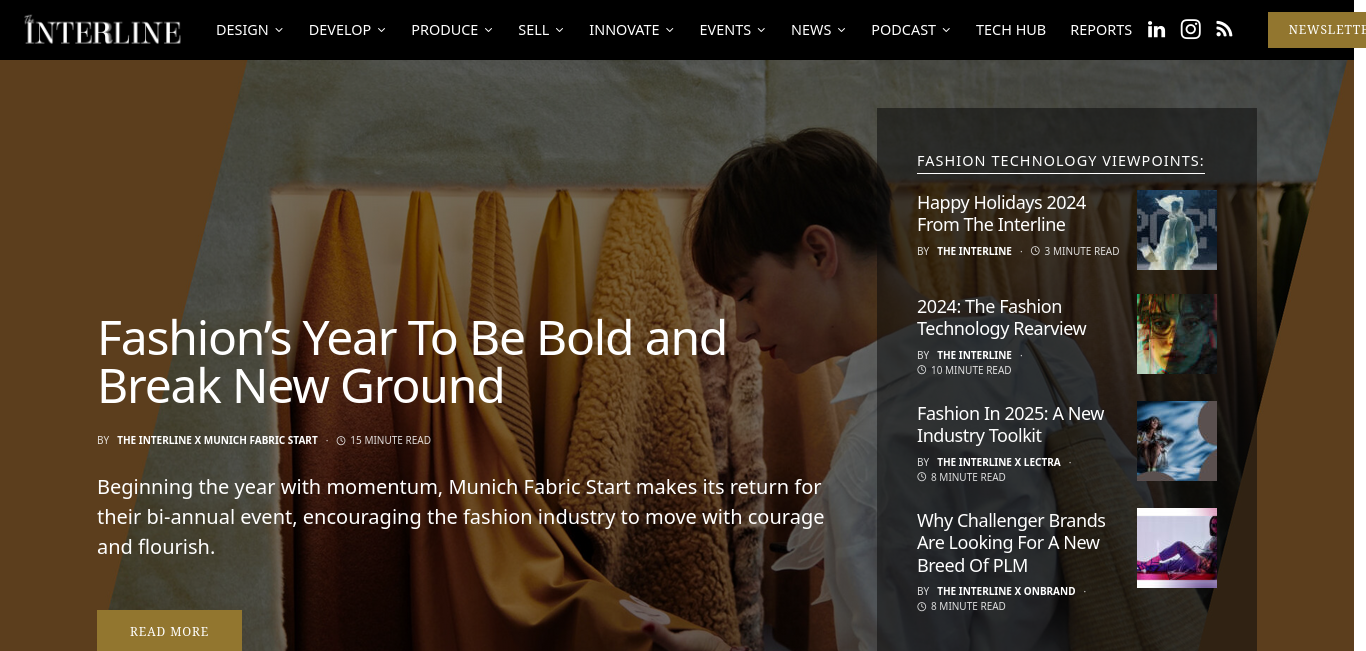This screenshot has width=1366, height=651.
Task: Open author link under Fashion Technology Rearview
Action: pos(974,355)
